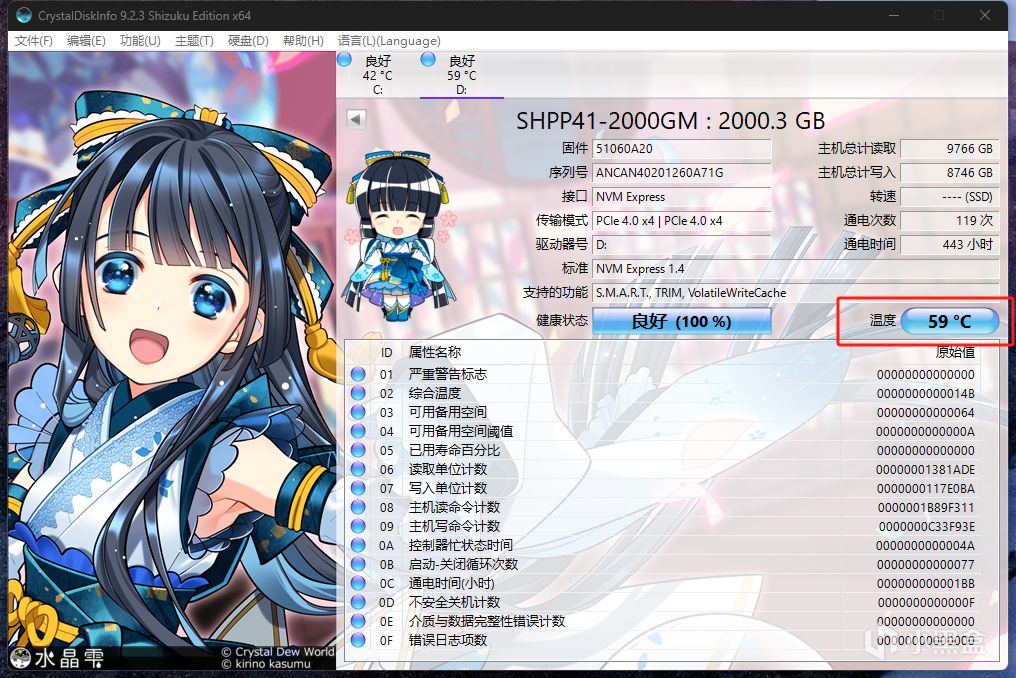1016x678 pixels.
Task: Open the 硬盘(D) menu
Action: coord(248,41)
